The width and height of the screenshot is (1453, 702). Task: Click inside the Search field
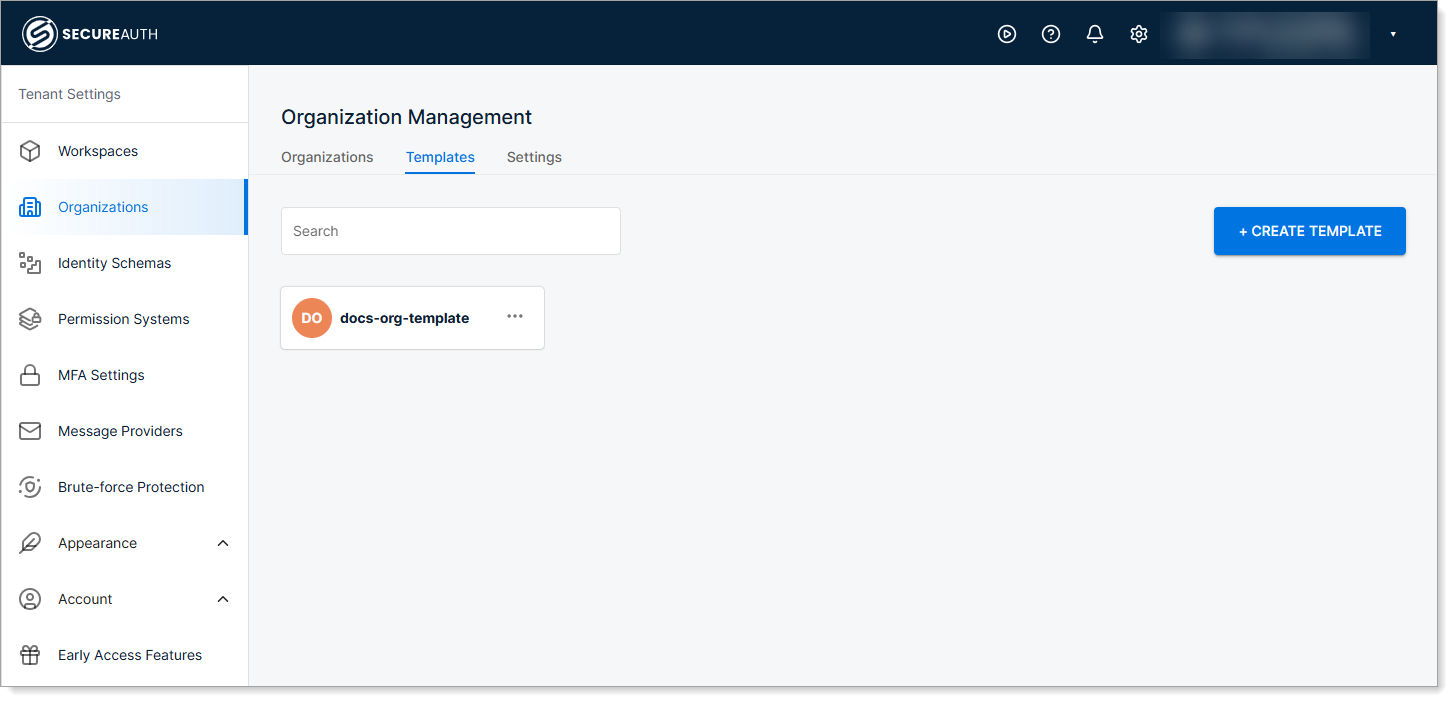click(x=450, y=231)
